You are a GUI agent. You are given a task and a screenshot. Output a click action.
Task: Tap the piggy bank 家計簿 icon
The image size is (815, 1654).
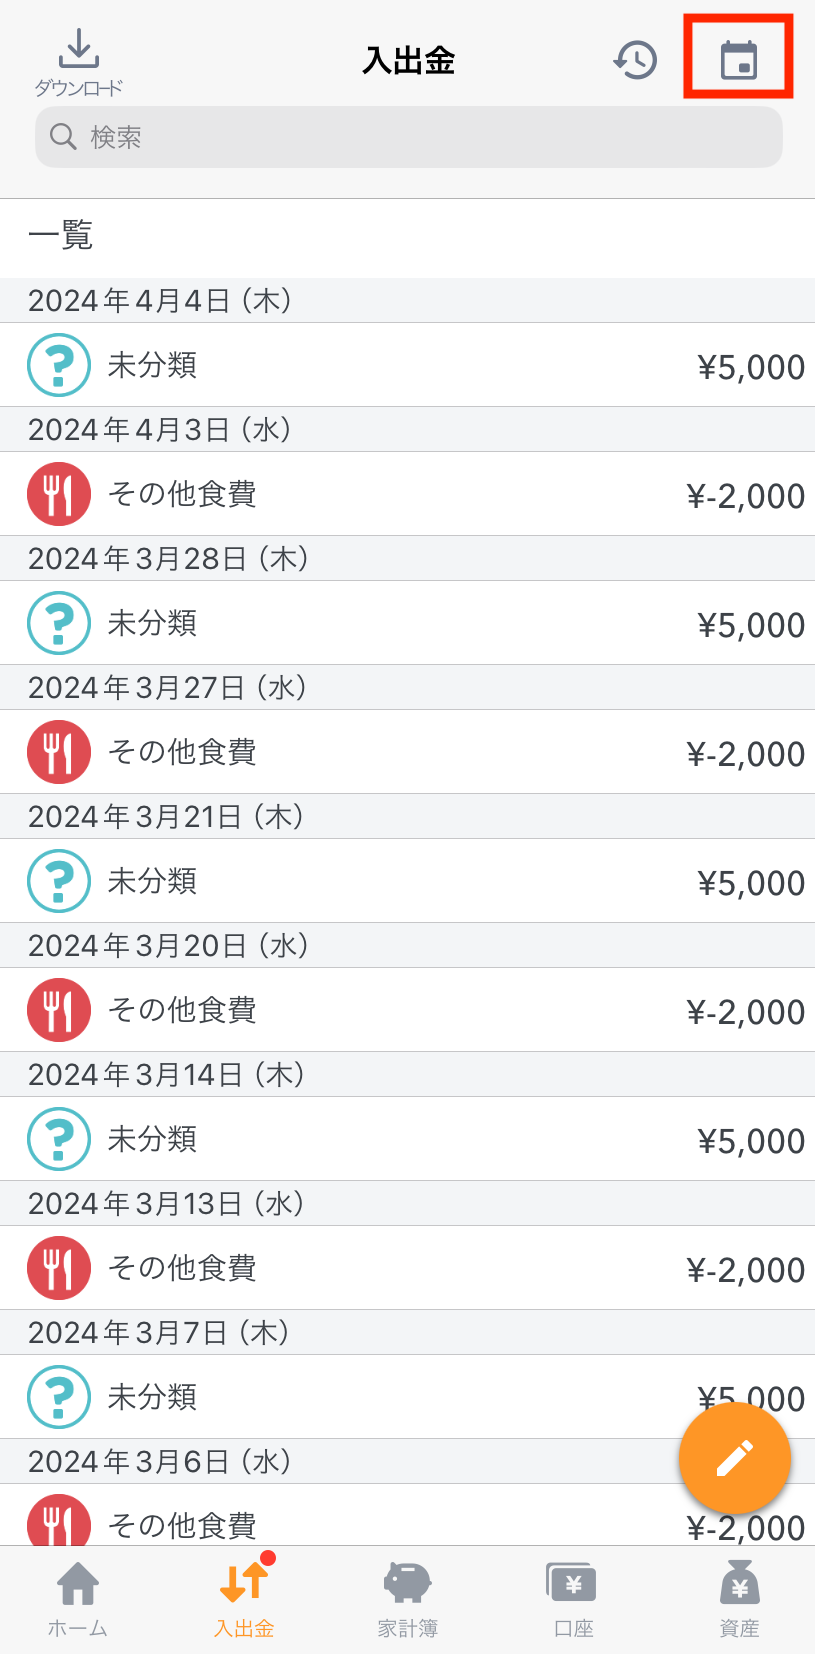407,1583
